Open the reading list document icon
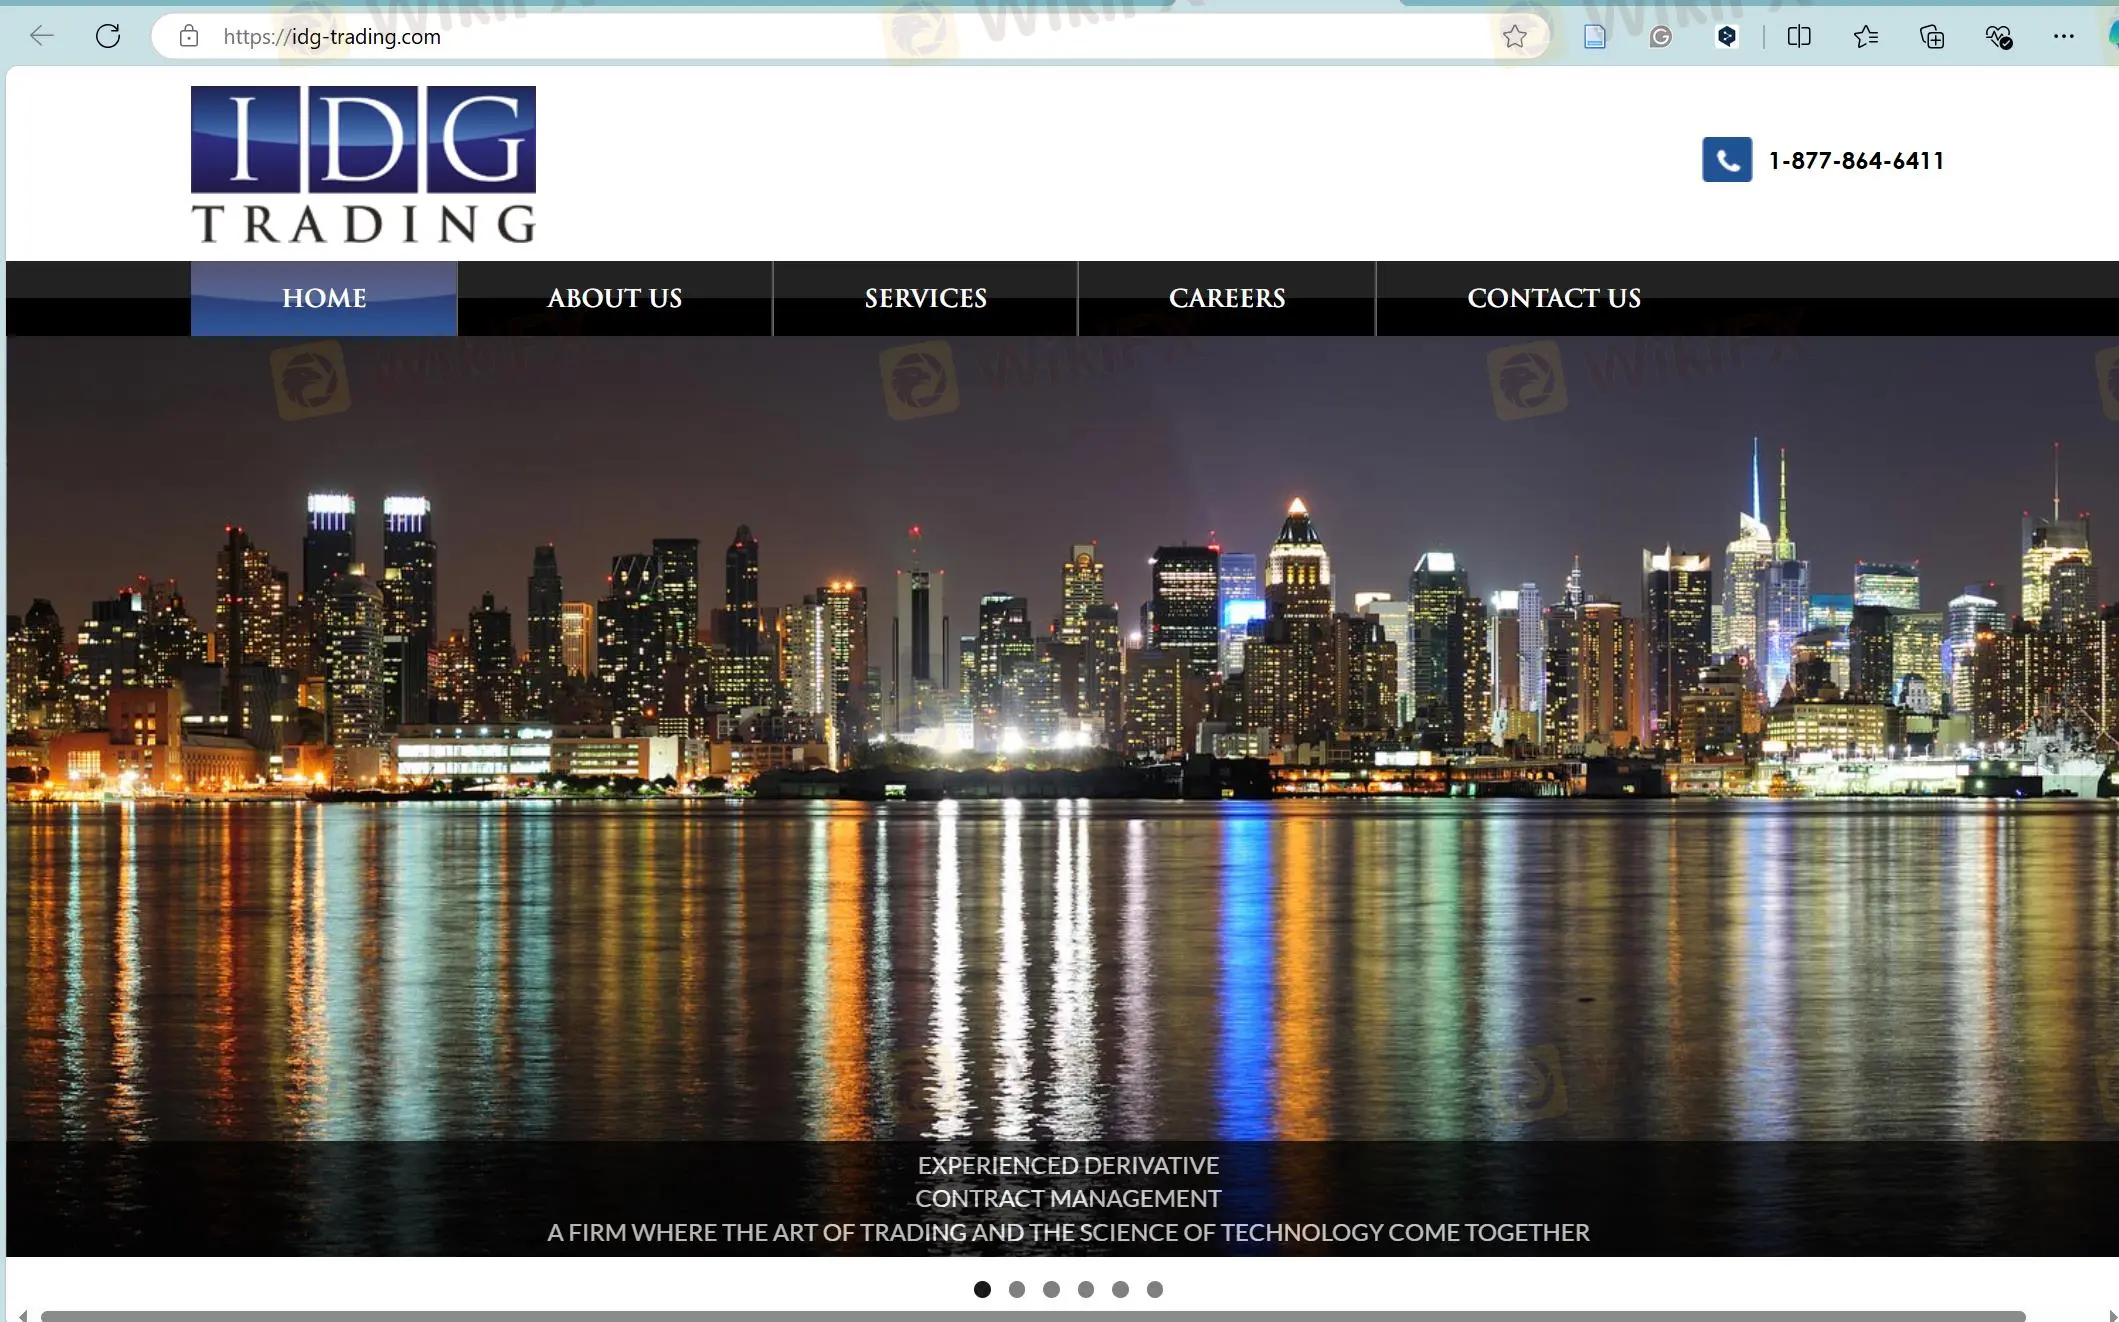Viewport: 2119px width, 1322px height. click(x=1594, y=37)
